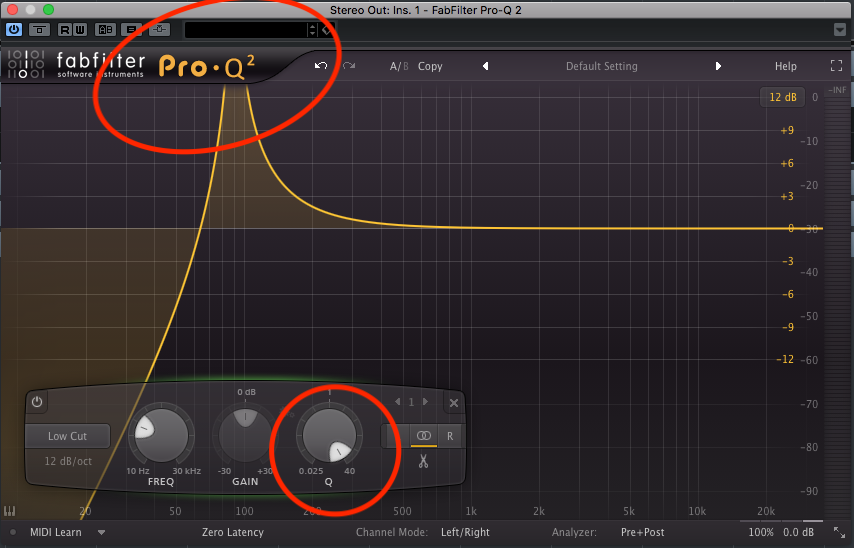Switch A/B setting in host toolbar

(x=105, y=29)
